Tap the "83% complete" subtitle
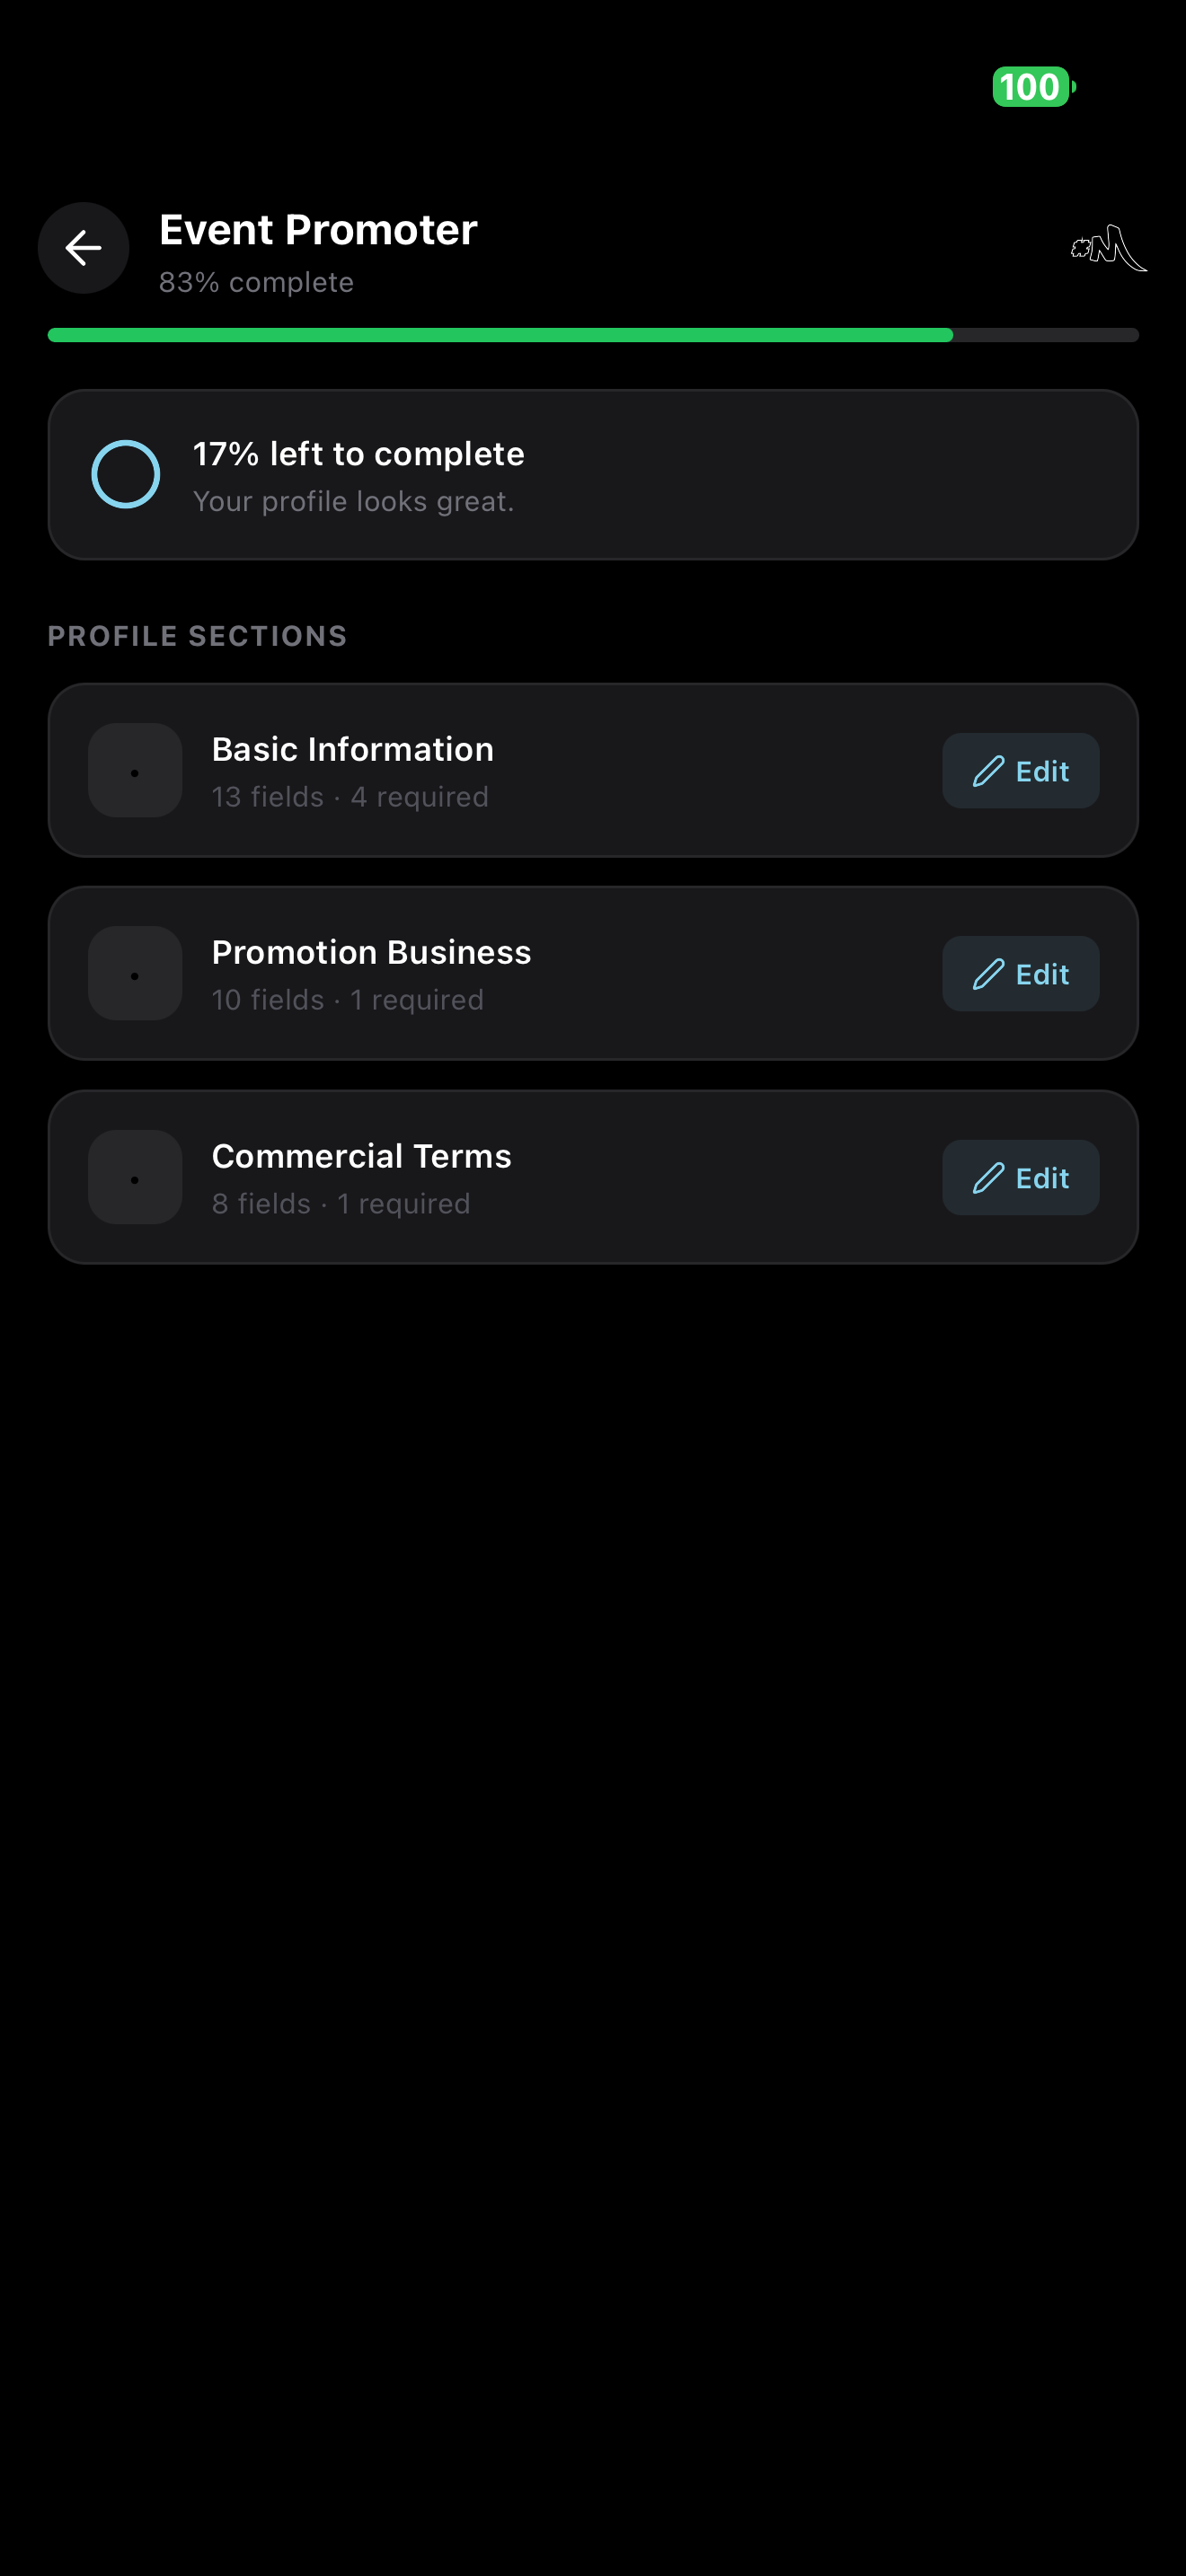Image resolution: width=1186 pixels, height=2576 pixels. click(256, 282)
